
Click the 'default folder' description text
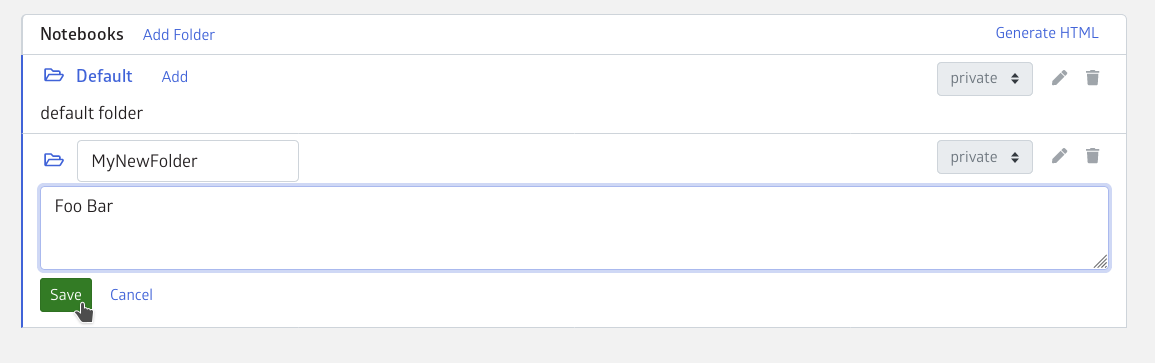[91, 113]
